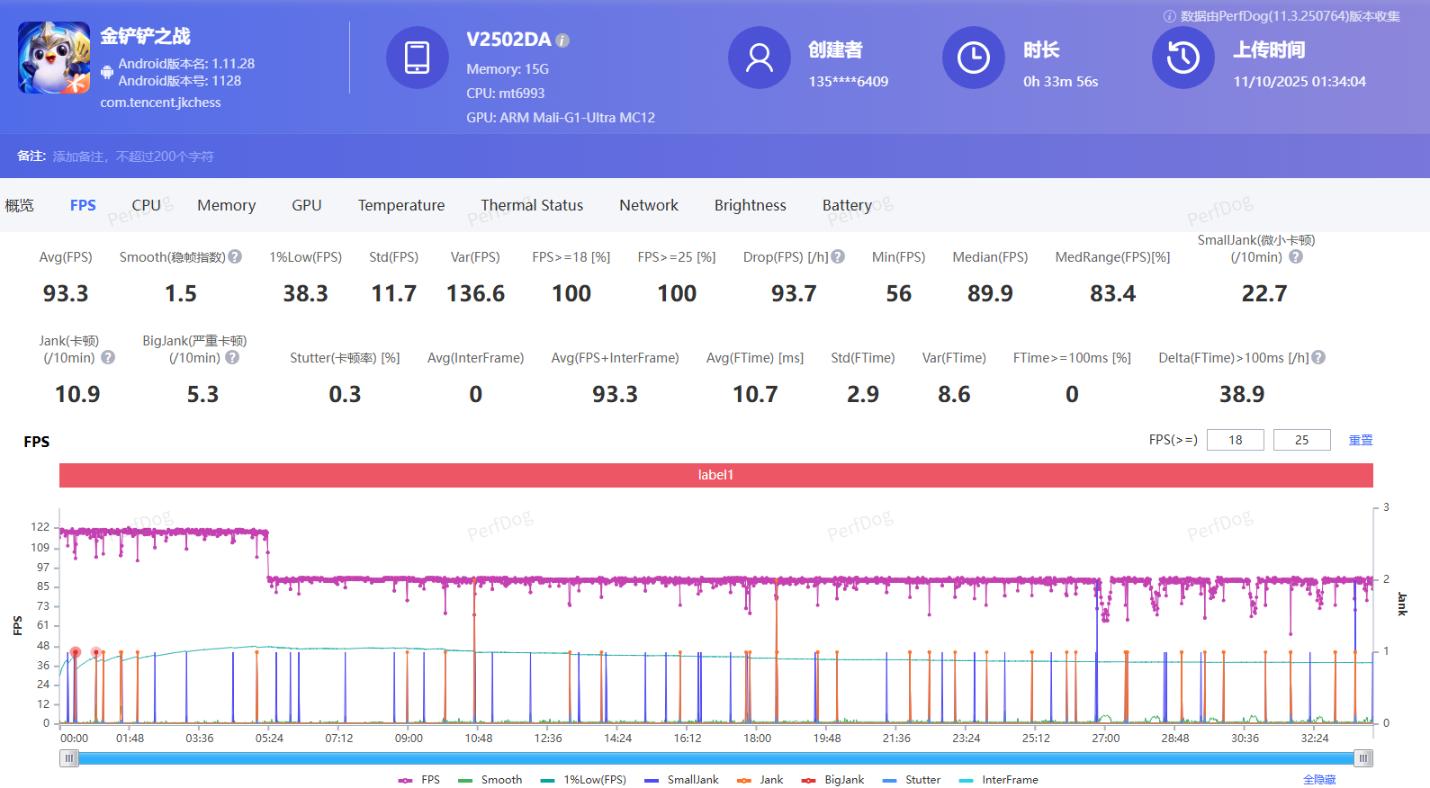Screen dimensions: 1430x788
Task: Toggle BigJank series in chart legend
Action: (x=836, y=780)
